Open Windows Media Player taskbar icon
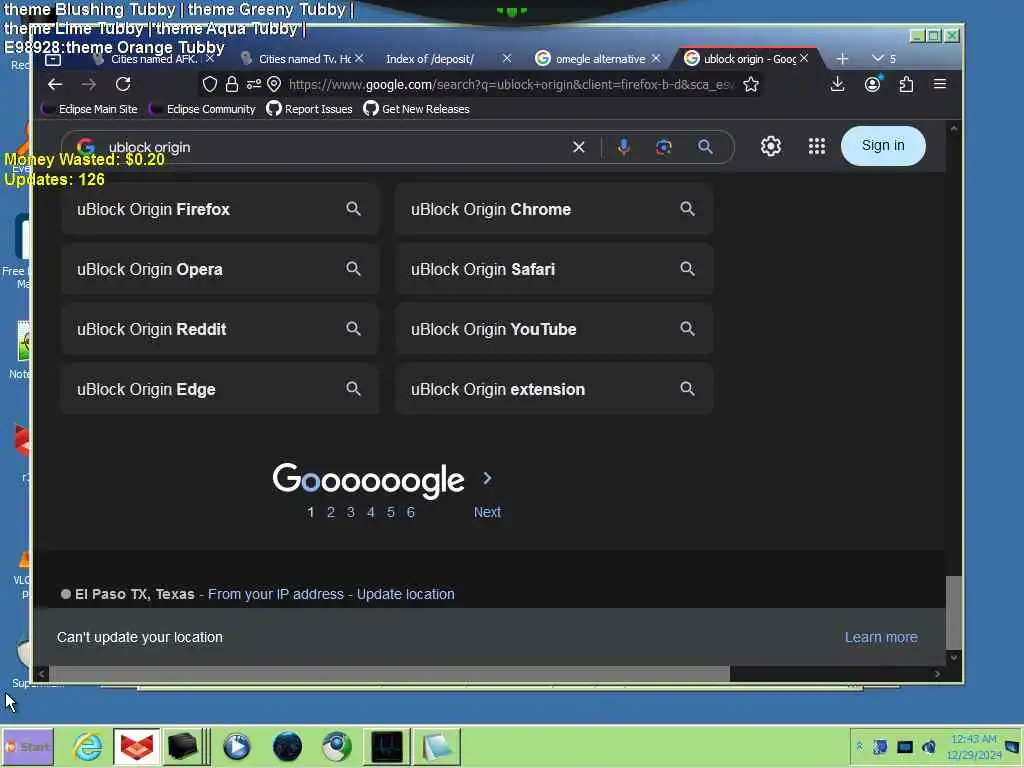 pyautogui.click(x=236, y=746)
